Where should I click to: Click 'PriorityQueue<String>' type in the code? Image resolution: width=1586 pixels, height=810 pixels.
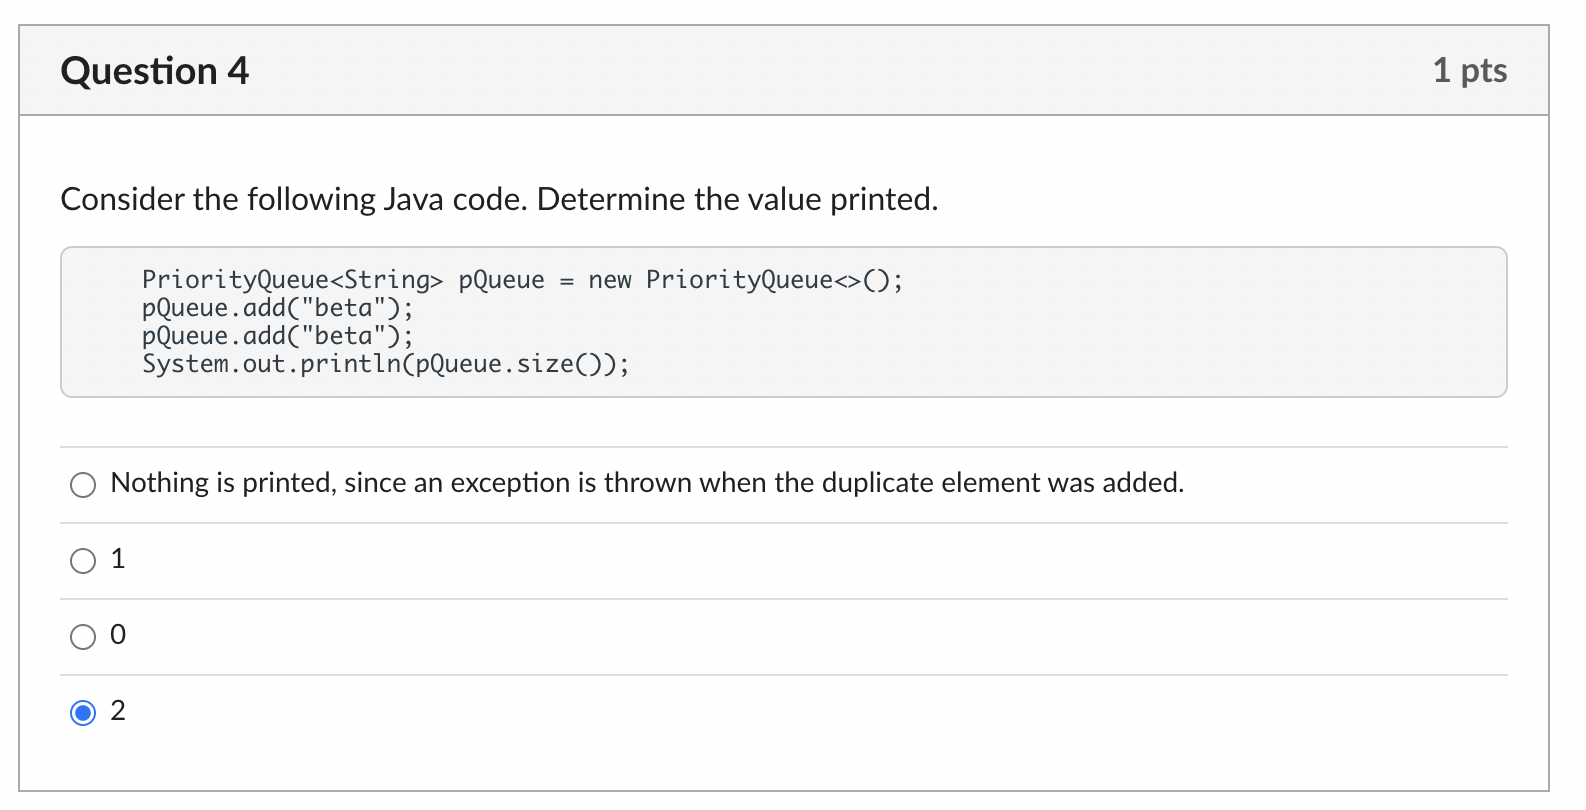click(292, 280)
